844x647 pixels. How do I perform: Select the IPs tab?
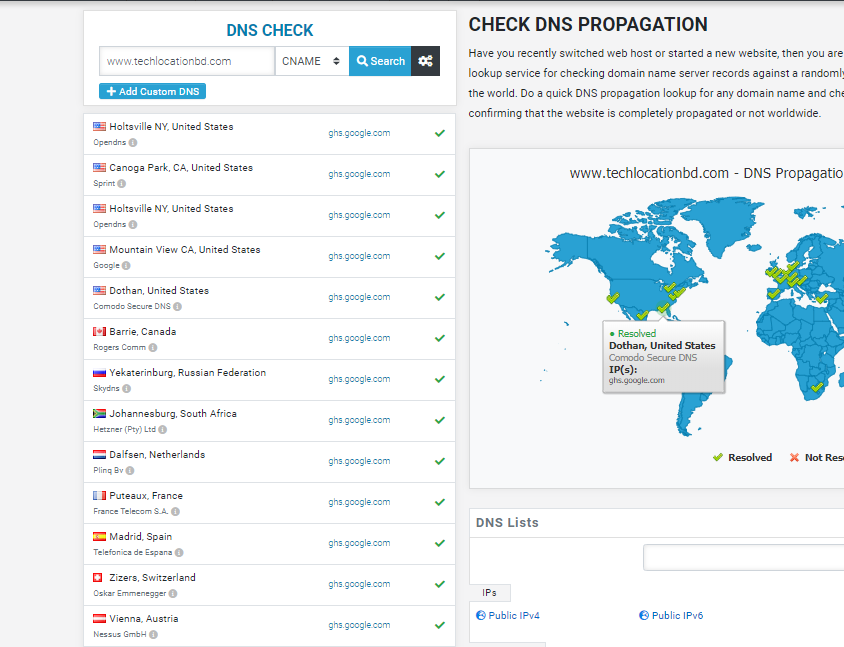[489, 593]
